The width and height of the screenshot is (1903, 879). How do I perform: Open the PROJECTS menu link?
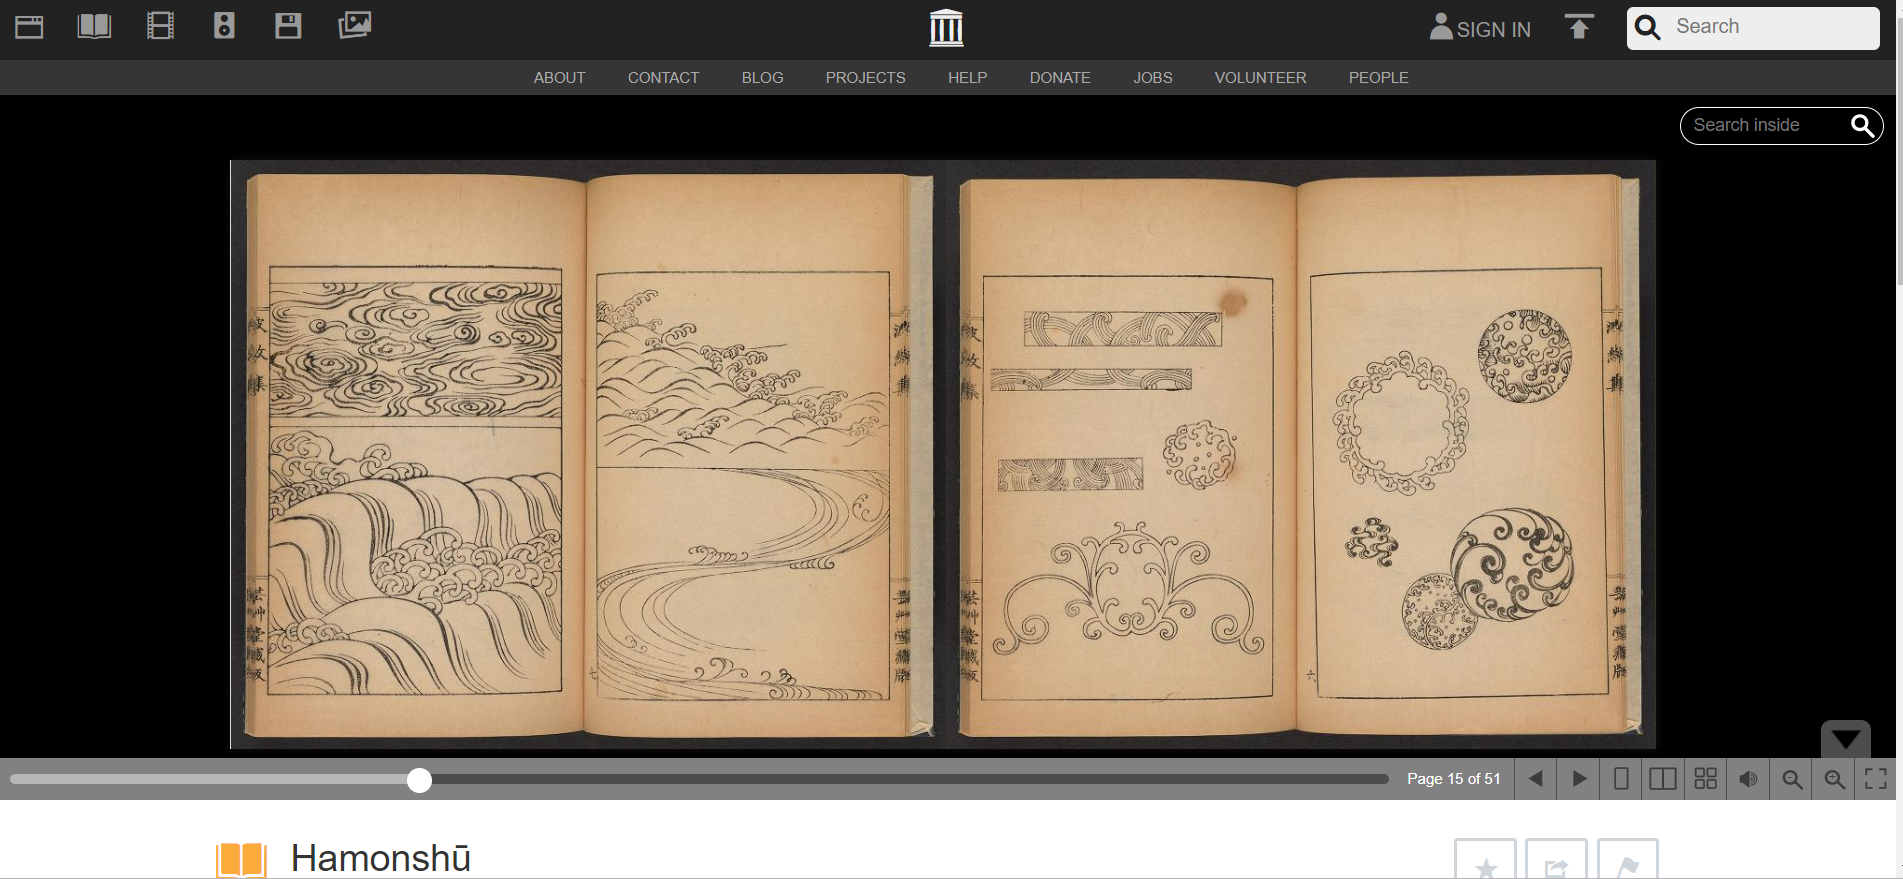pos(865,78)
